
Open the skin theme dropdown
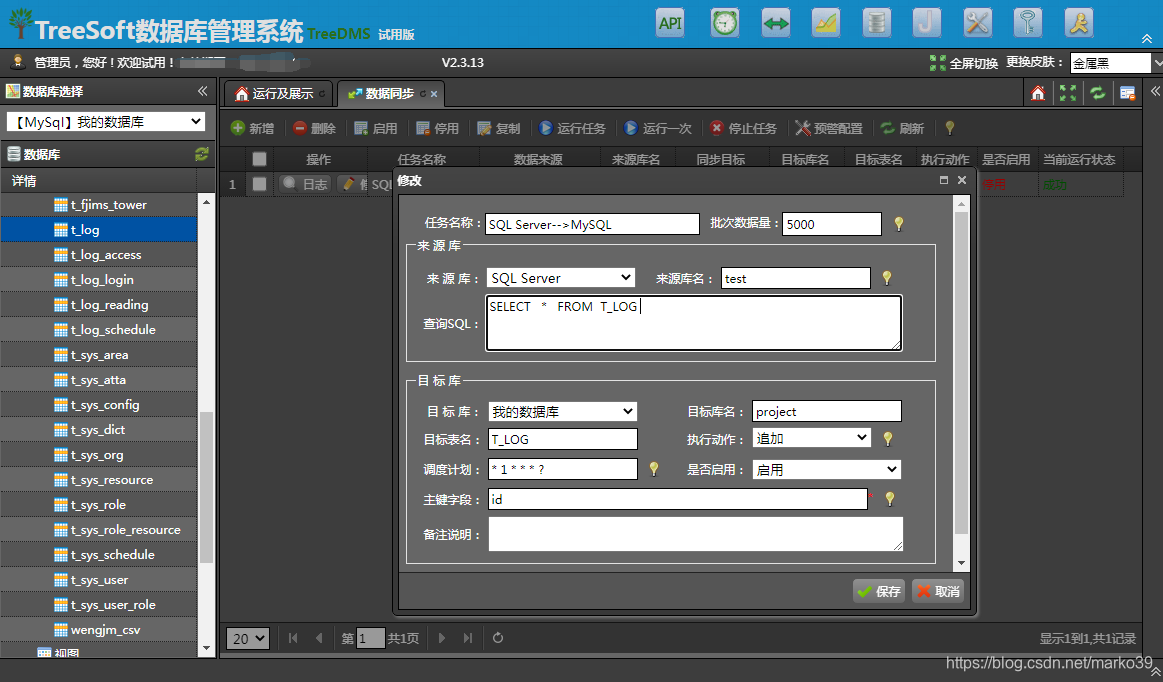pyautogui.click(x=1116, y=63)
